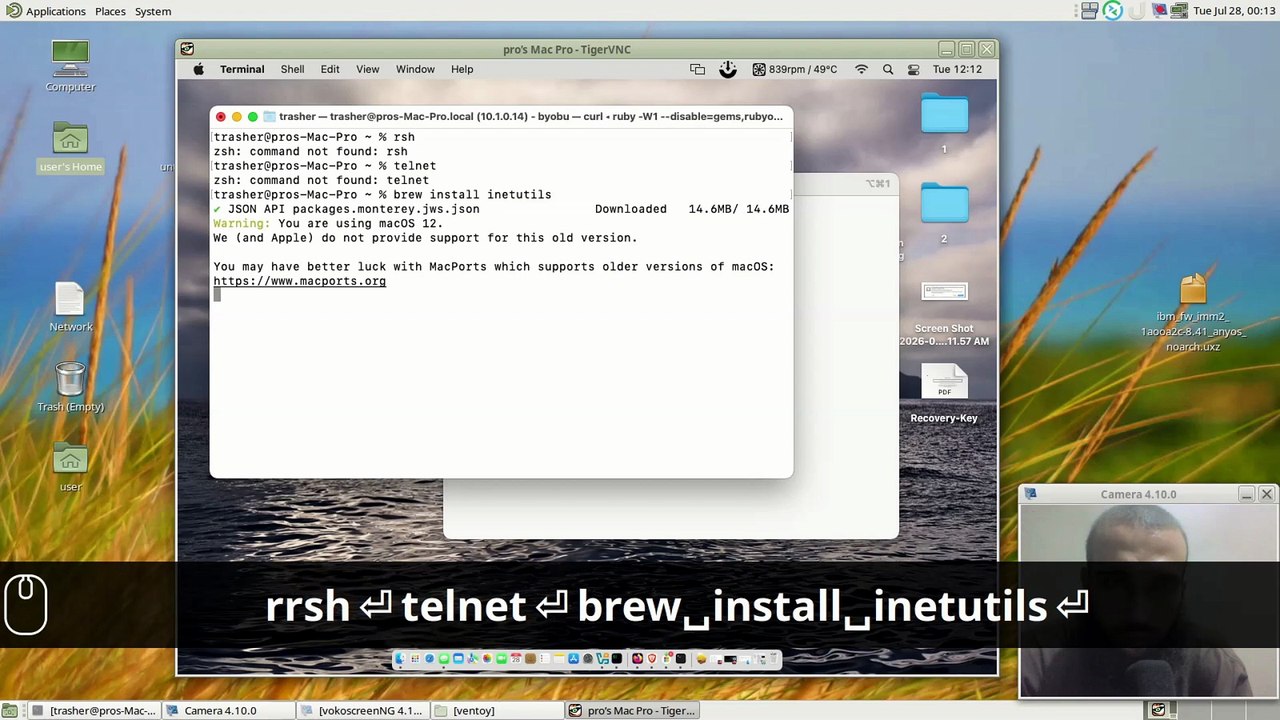Open the Window menu in the Mac menu bar

click(x=415, y=69)
